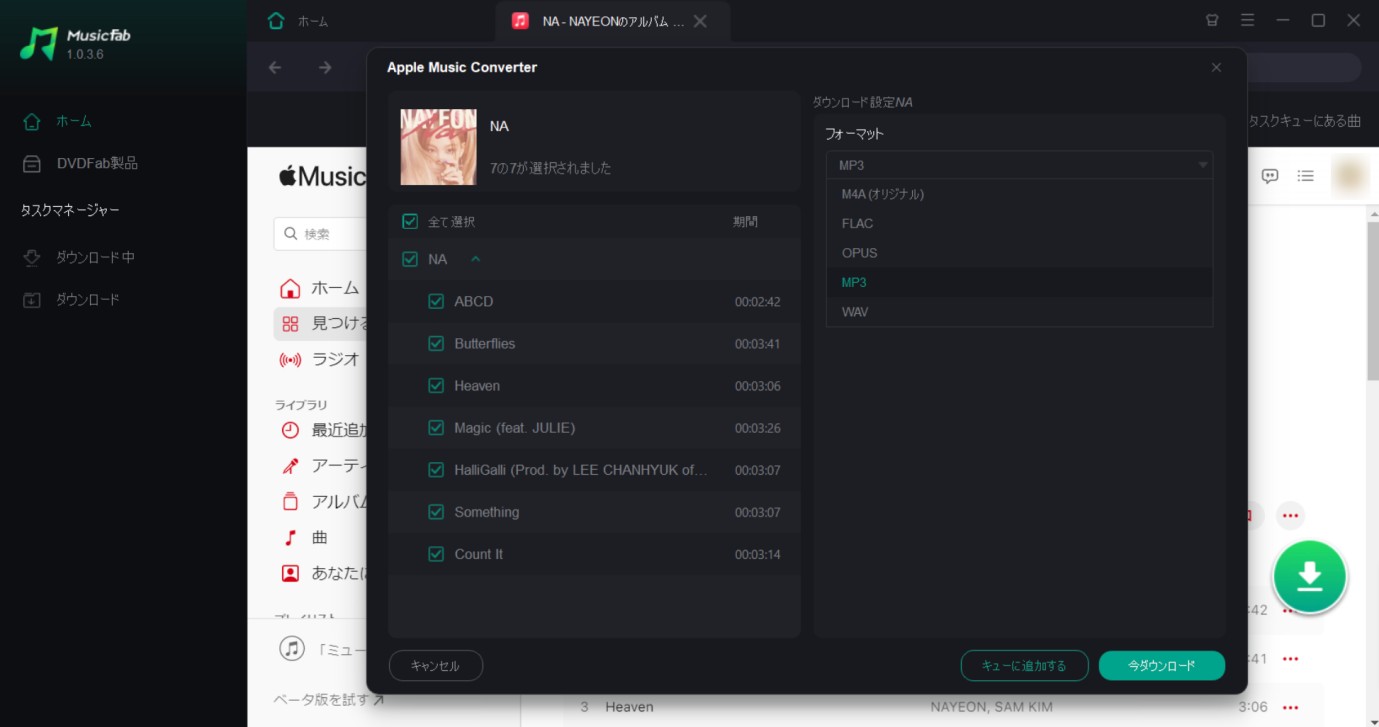Click the blurred user avatar
This screenshot has height=727, width=1379.
1350,175
